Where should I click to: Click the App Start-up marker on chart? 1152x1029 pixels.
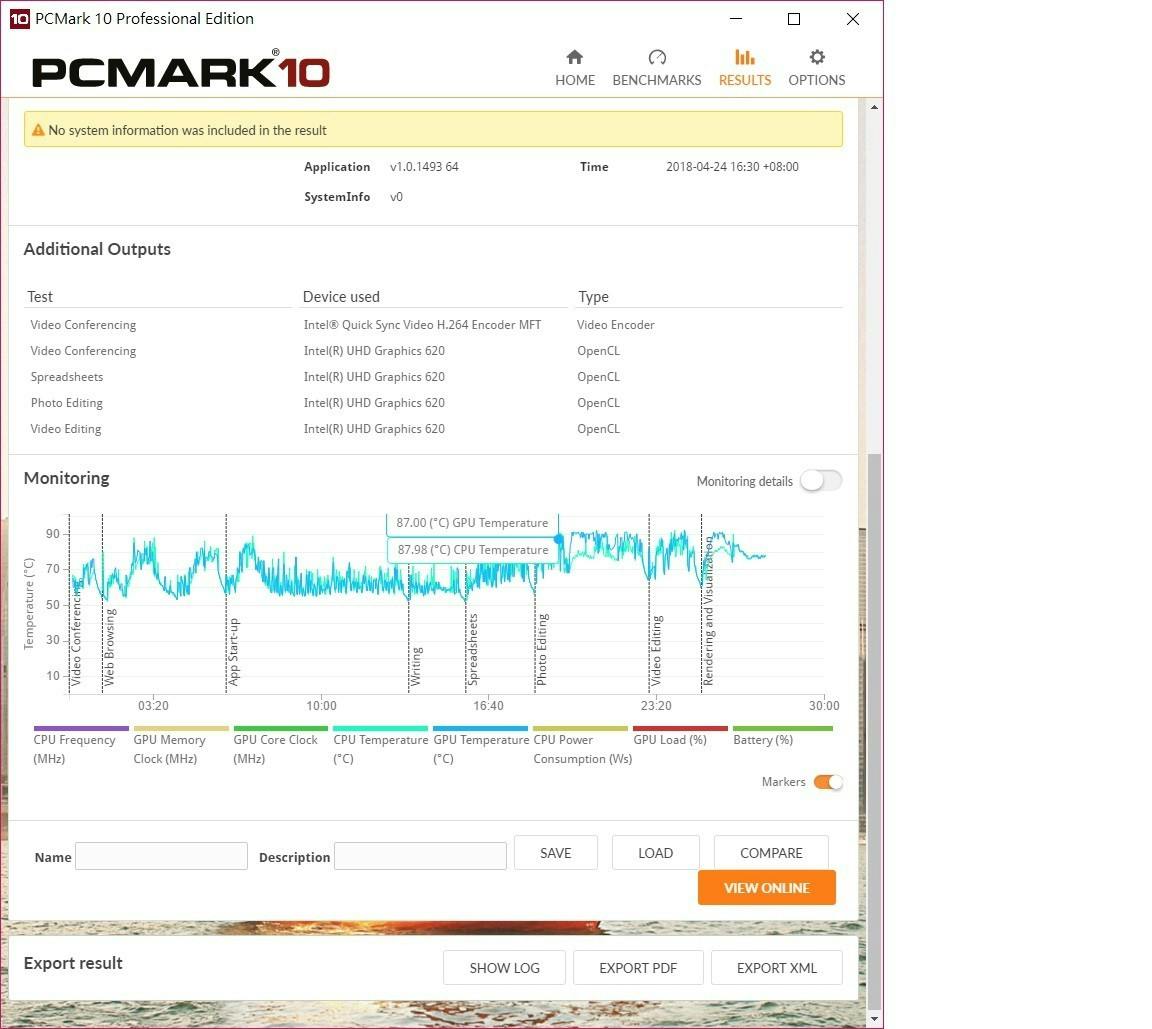tap(233, 652)
